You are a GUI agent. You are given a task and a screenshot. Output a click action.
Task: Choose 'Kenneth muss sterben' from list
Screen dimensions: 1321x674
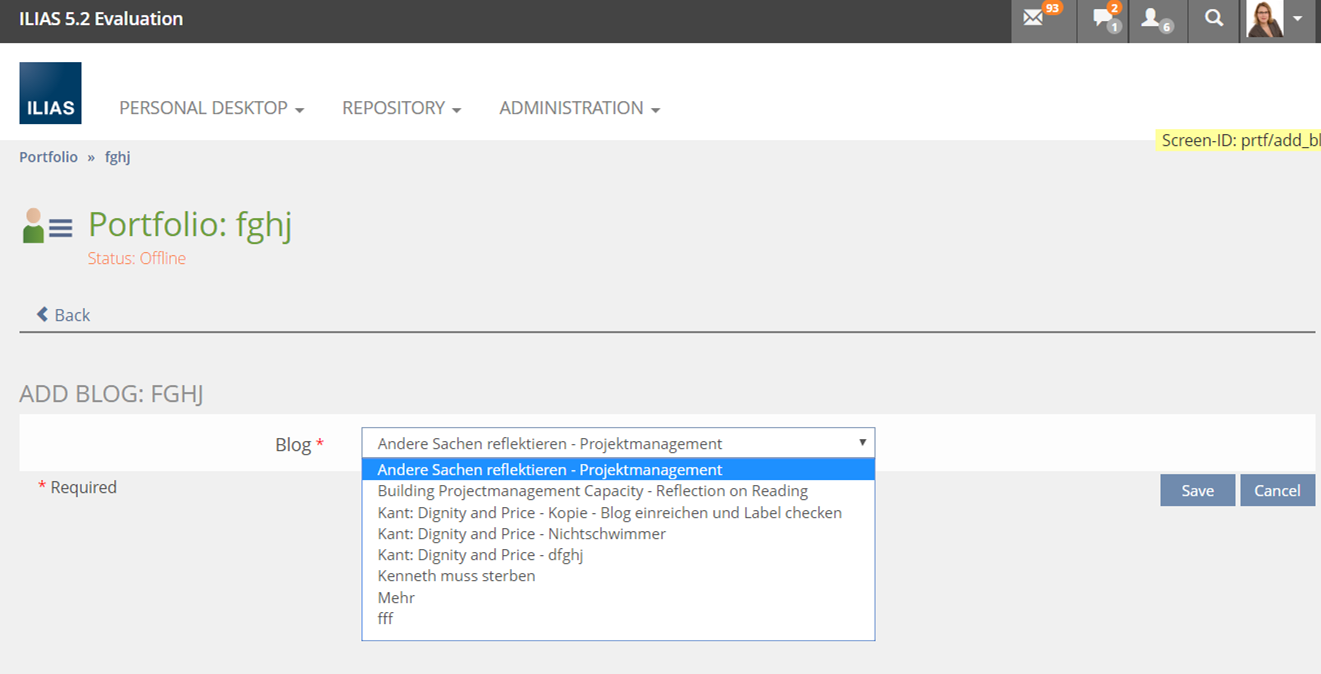tap(456, 576)
